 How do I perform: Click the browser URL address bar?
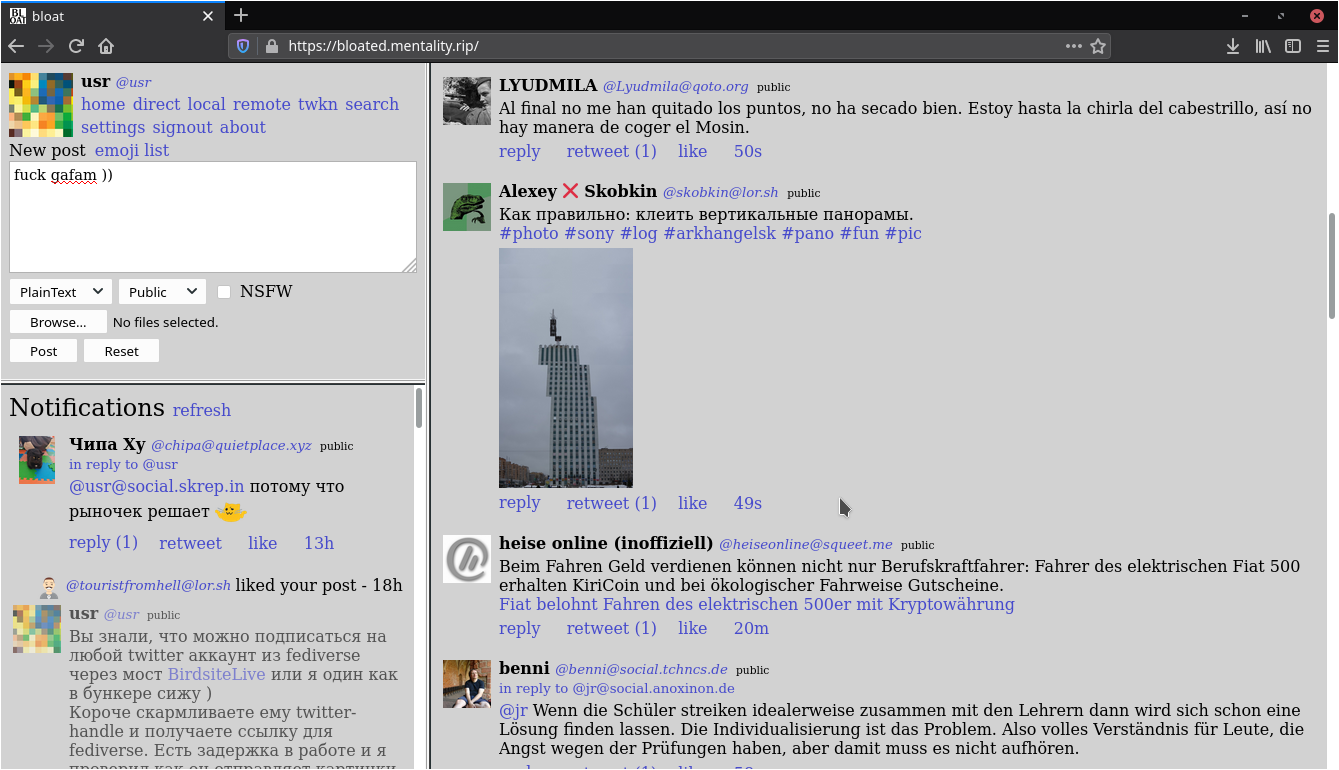click(670, 46)
